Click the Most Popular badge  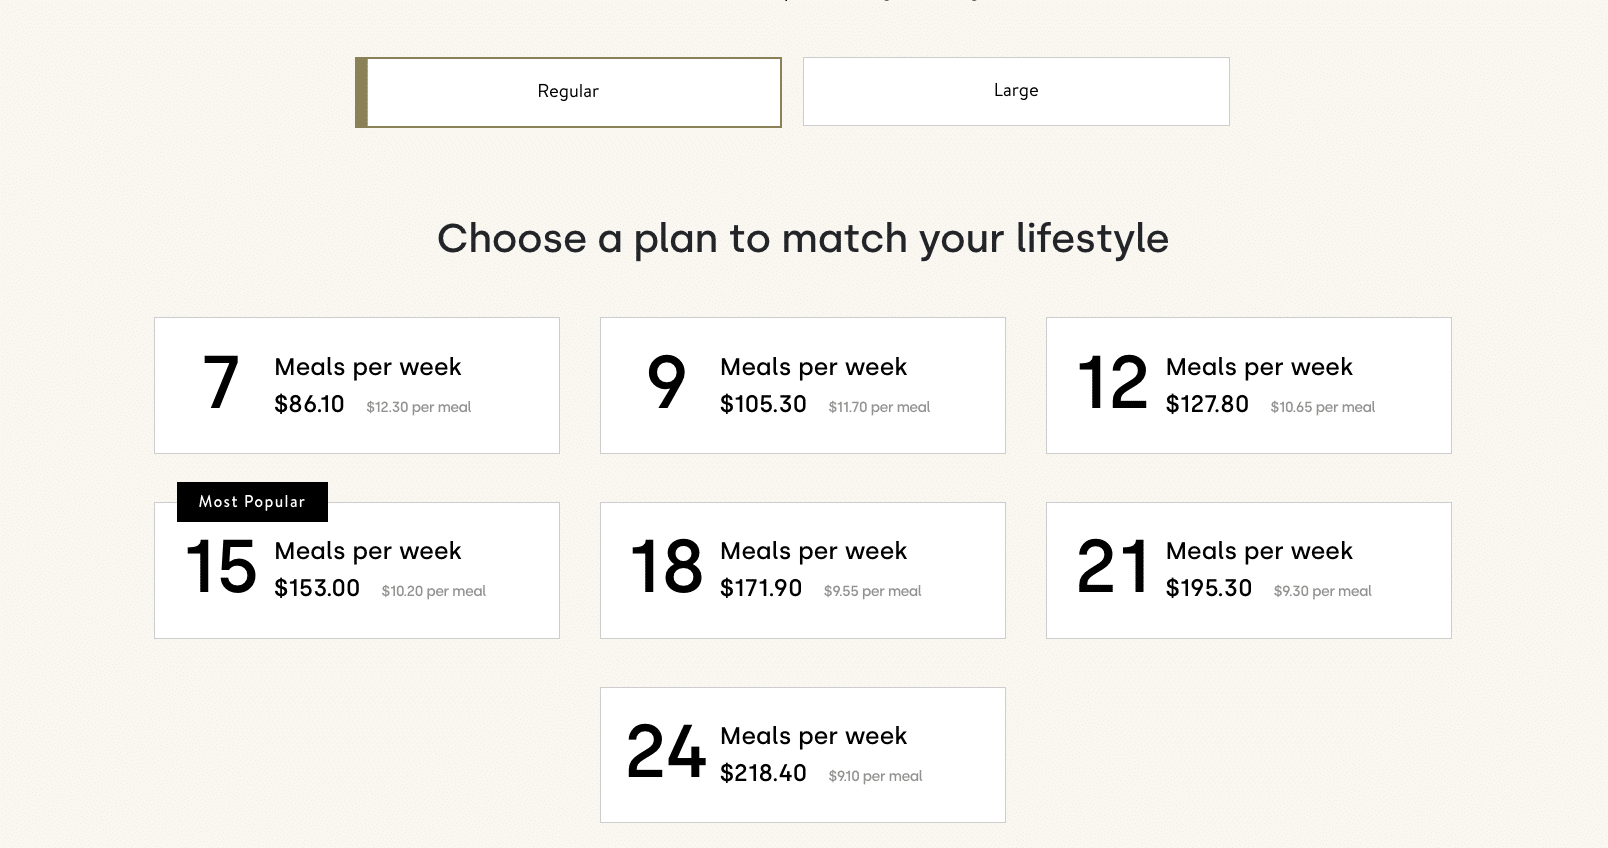[x=252, y=501]
